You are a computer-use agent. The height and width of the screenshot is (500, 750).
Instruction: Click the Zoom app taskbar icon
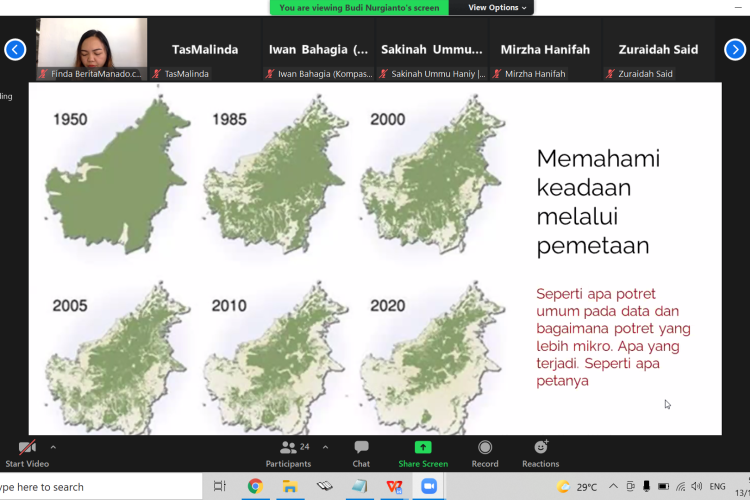point(429,487)
